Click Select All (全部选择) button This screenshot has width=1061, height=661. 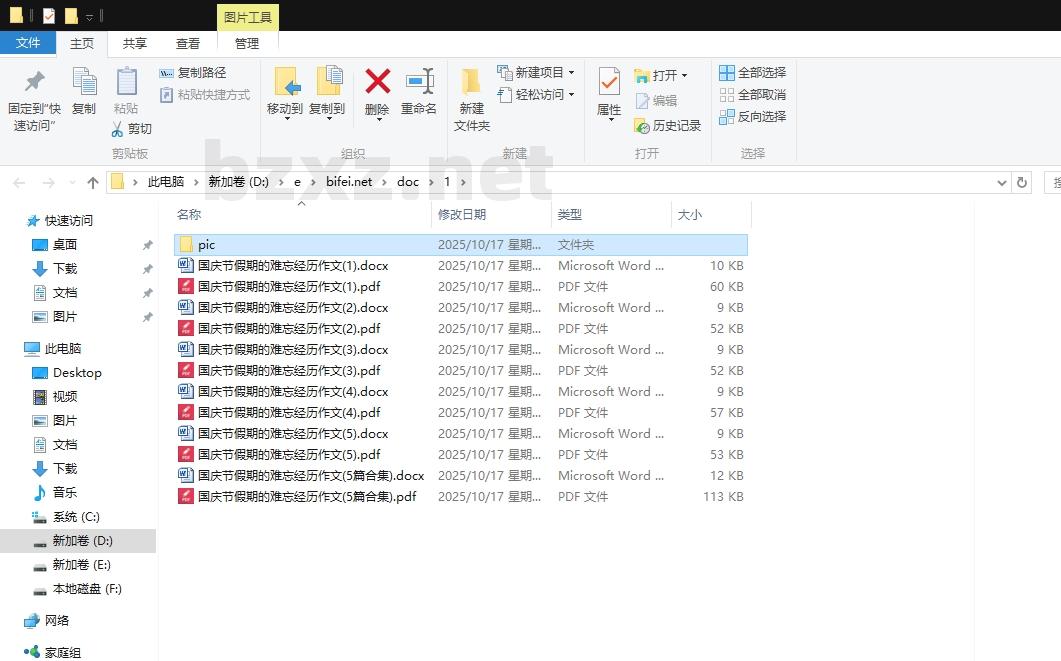click(752, 73)
